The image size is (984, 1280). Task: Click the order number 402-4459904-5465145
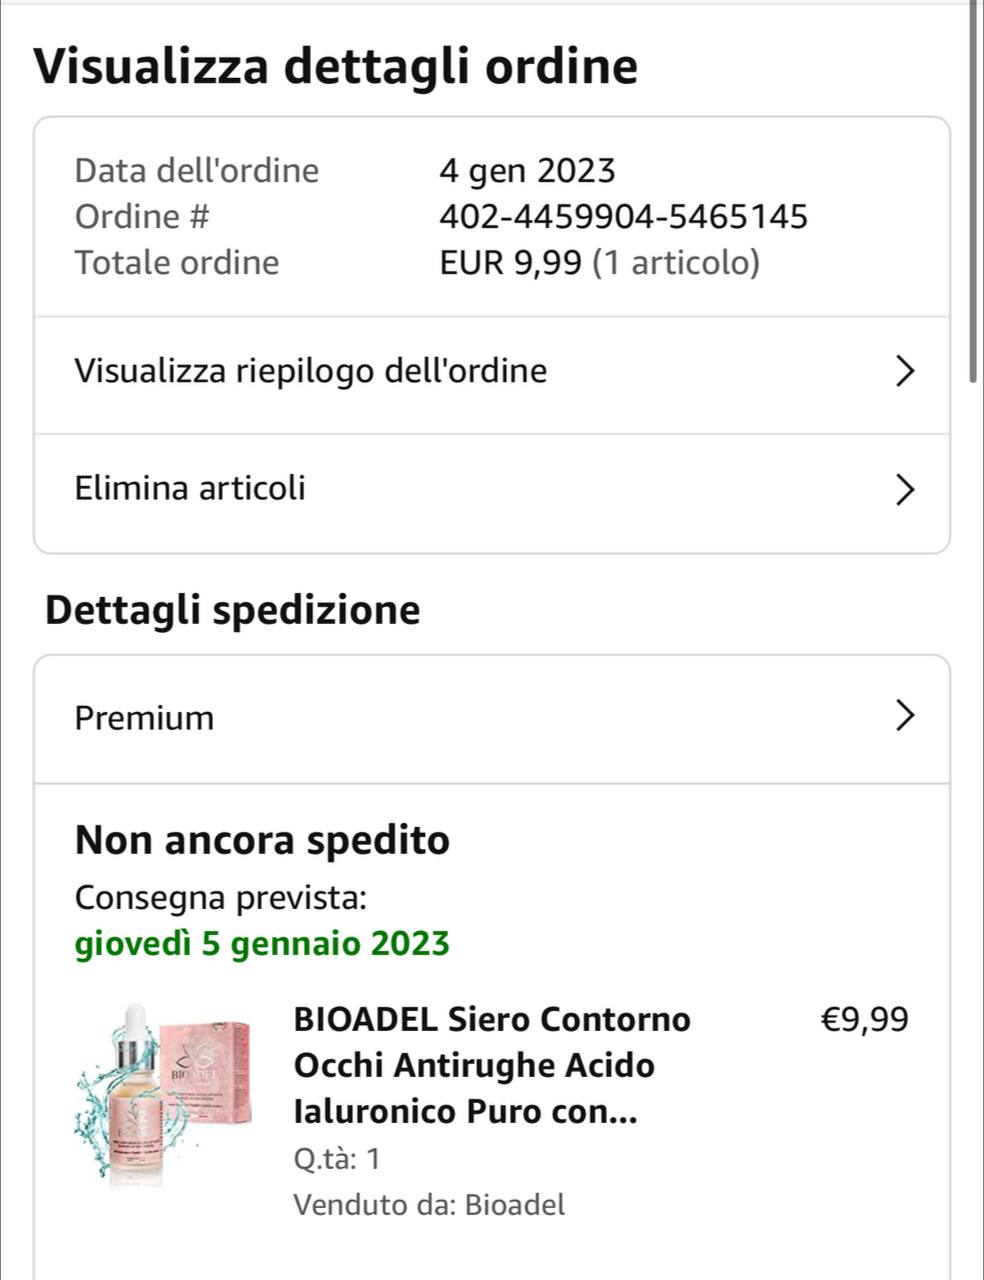click(x=623, y=217)
